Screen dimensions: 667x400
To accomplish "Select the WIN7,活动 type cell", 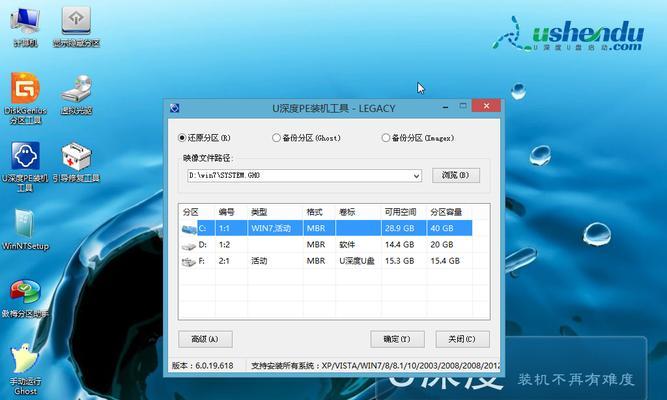I will pyautogui.click(x=275, y=228).
